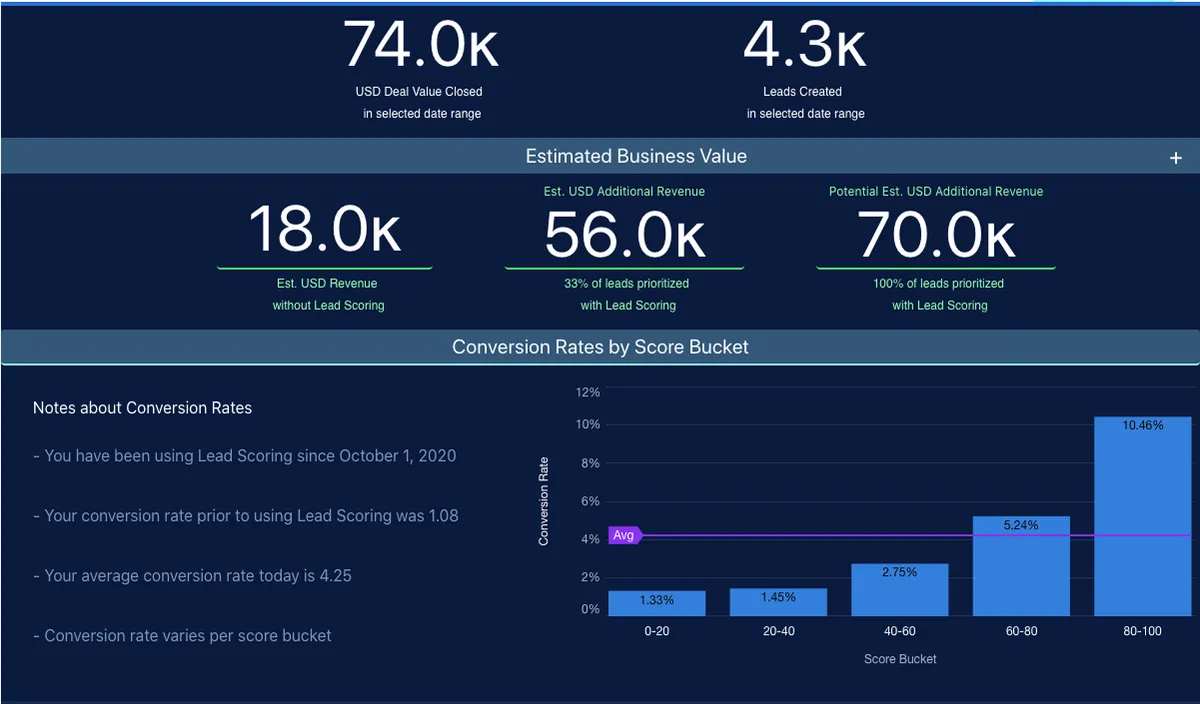Click Potential Est. USD Additional Revenue caption
1200x704 pixels.
pos(936,191)
